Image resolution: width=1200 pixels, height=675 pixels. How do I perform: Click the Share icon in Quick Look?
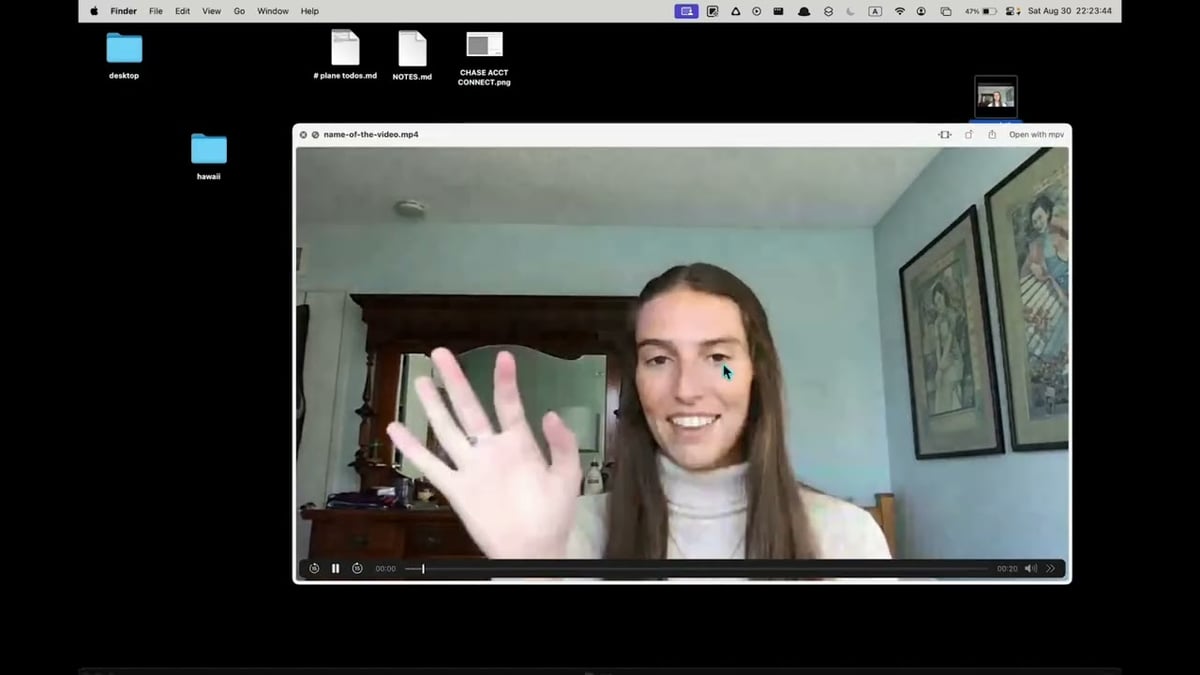(x=992, y=134)
